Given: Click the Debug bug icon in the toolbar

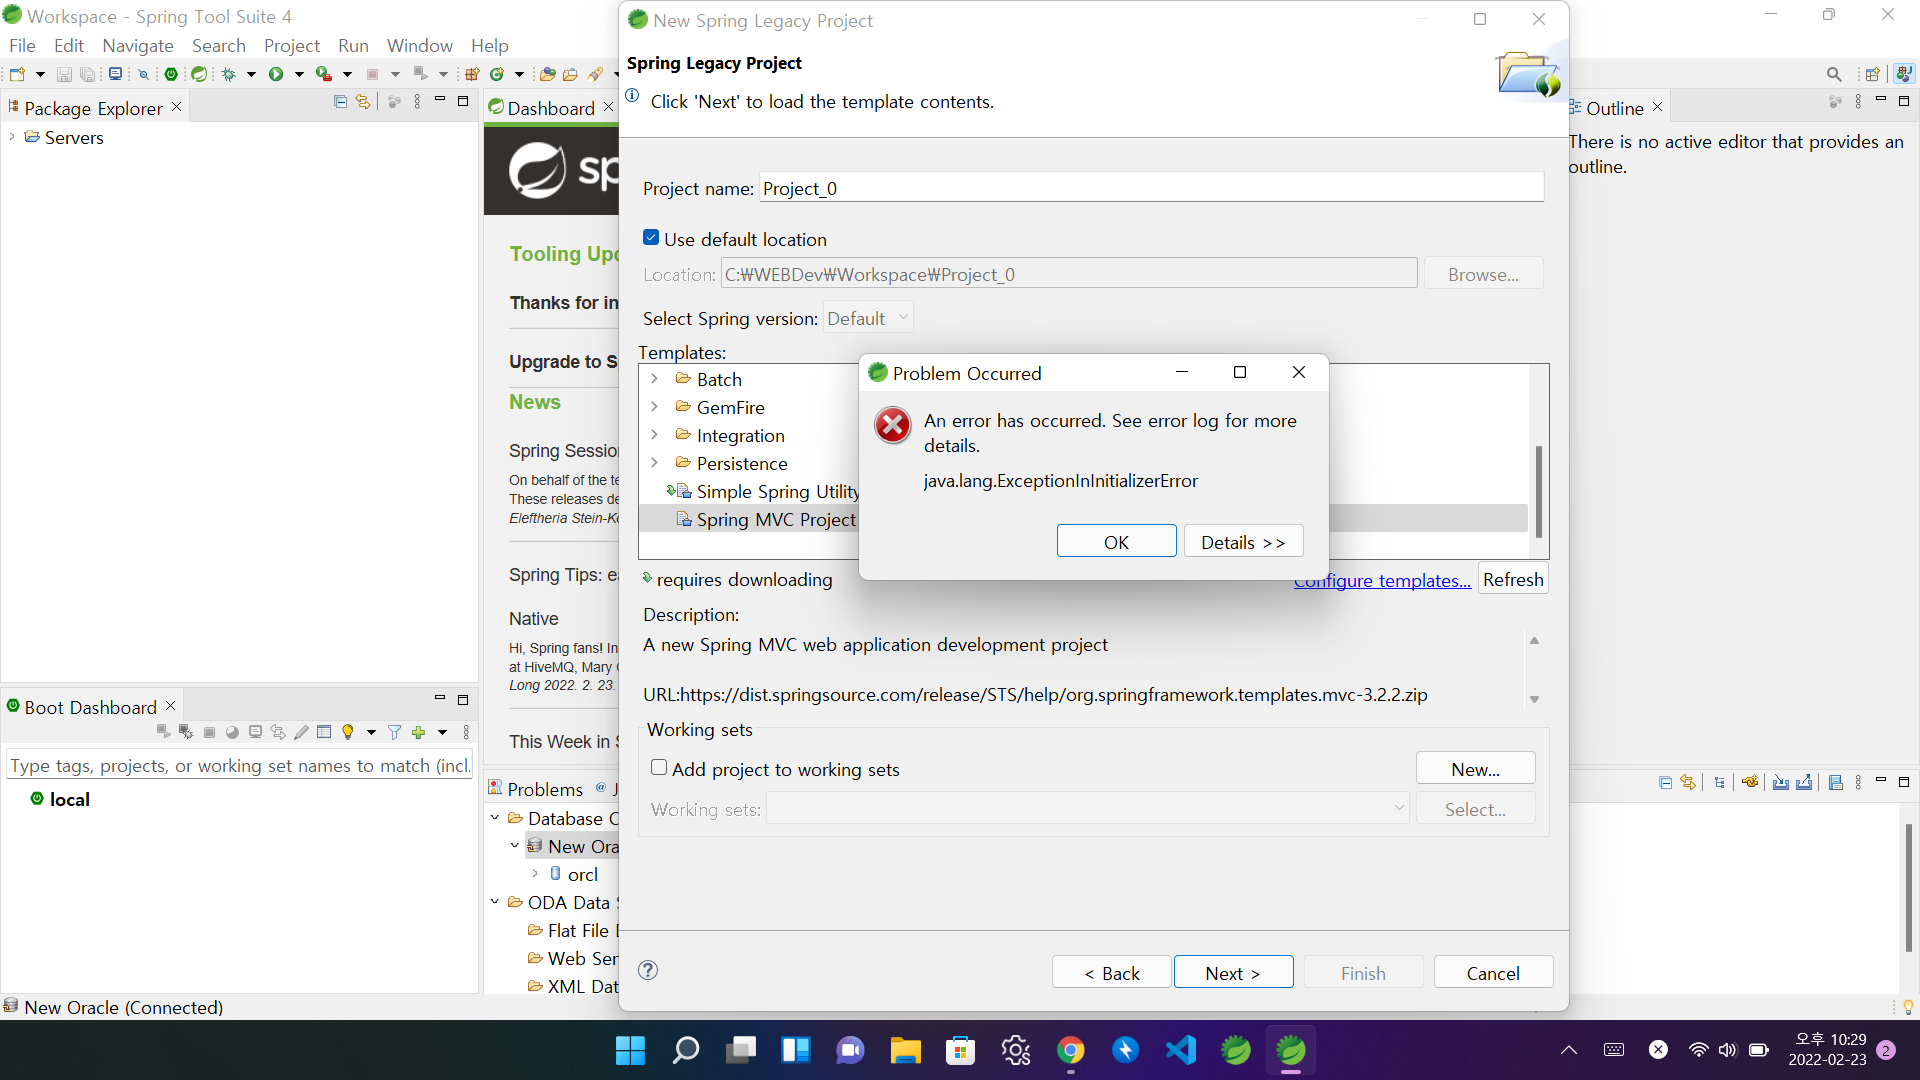Looking at the screenshot, I should (x=229, y=74).
